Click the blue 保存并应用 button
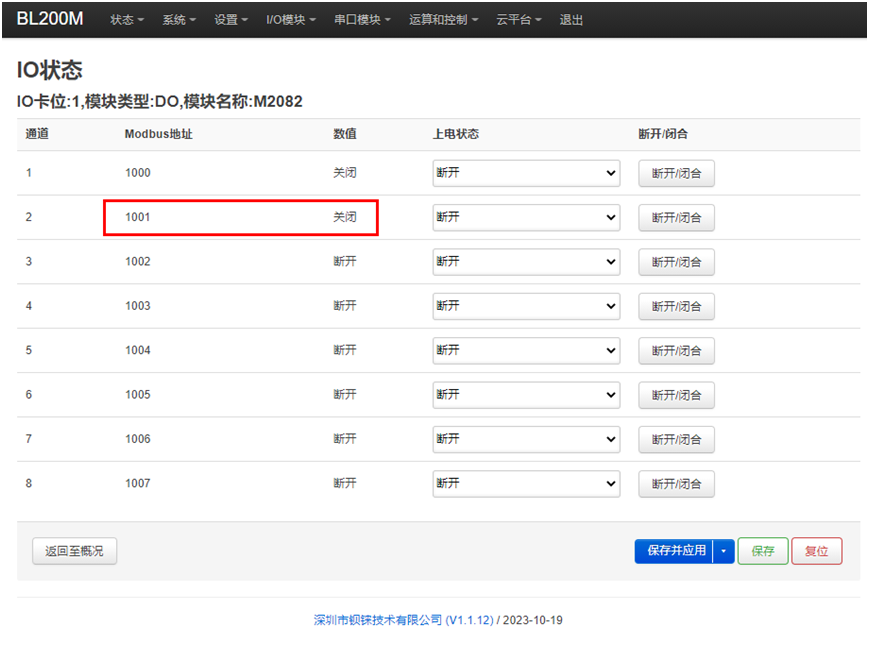Viewport: 869px width, 646px height. (673, 551)
